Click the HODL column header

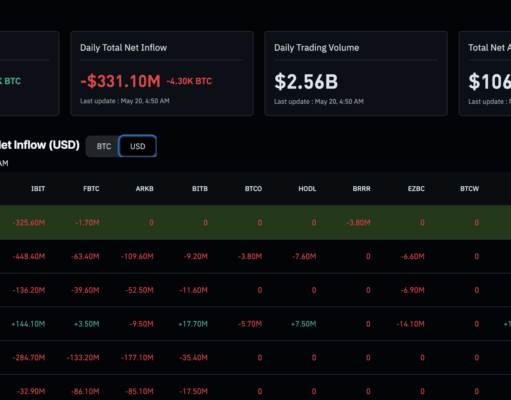click(x=307, y=189)
